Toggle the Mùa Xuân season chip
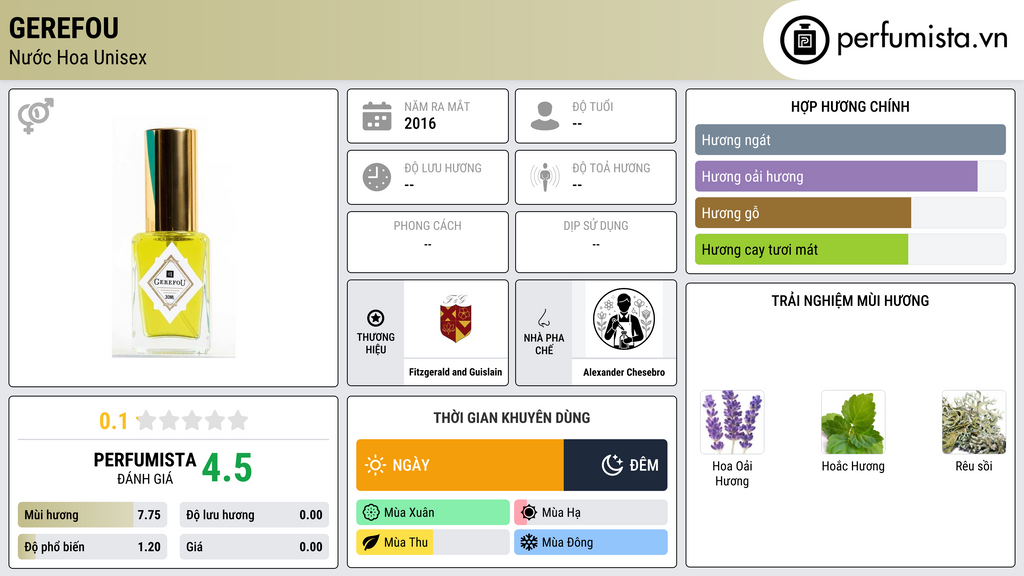This screenshot has height=576, width=1024. 433,513
